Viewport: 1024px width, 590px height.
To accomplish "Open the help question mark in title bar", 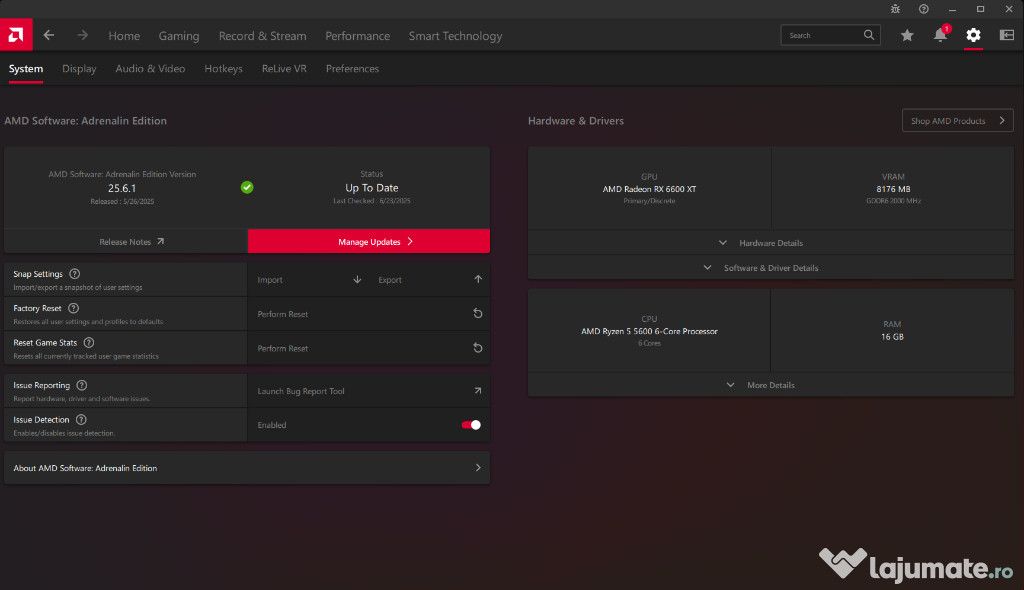I will pos(923,9).
